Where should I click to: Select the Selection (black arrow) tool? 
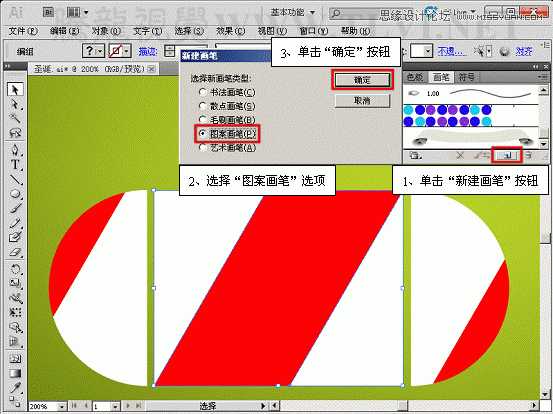(x=15, y=89)
